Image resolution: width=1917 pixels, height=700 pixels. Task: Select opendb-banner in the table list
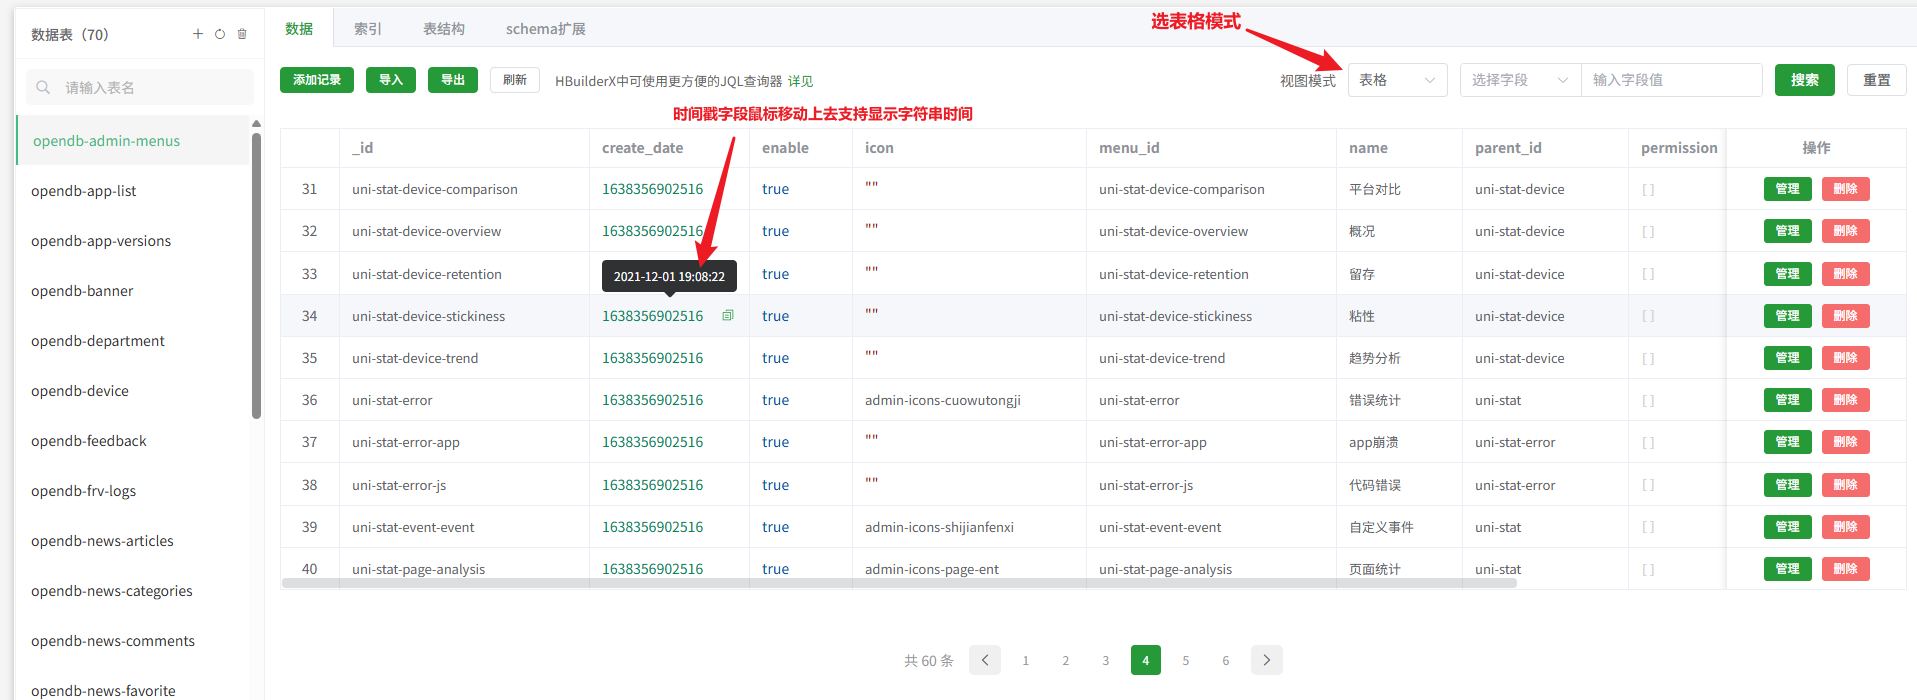coord(82,291)
